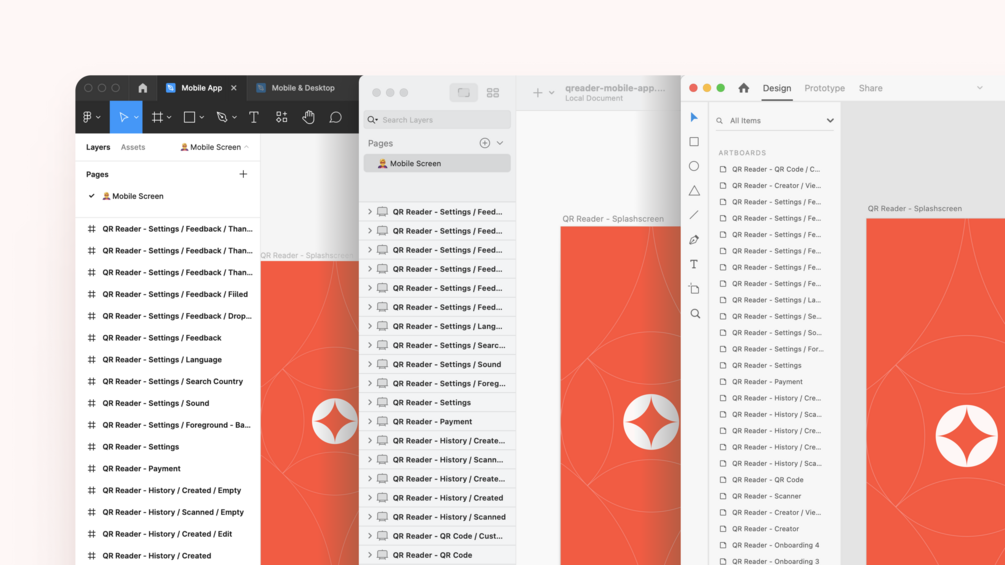Add a new page in Sketch Pages
The image size is (1005, 565).
click(485, 143)
